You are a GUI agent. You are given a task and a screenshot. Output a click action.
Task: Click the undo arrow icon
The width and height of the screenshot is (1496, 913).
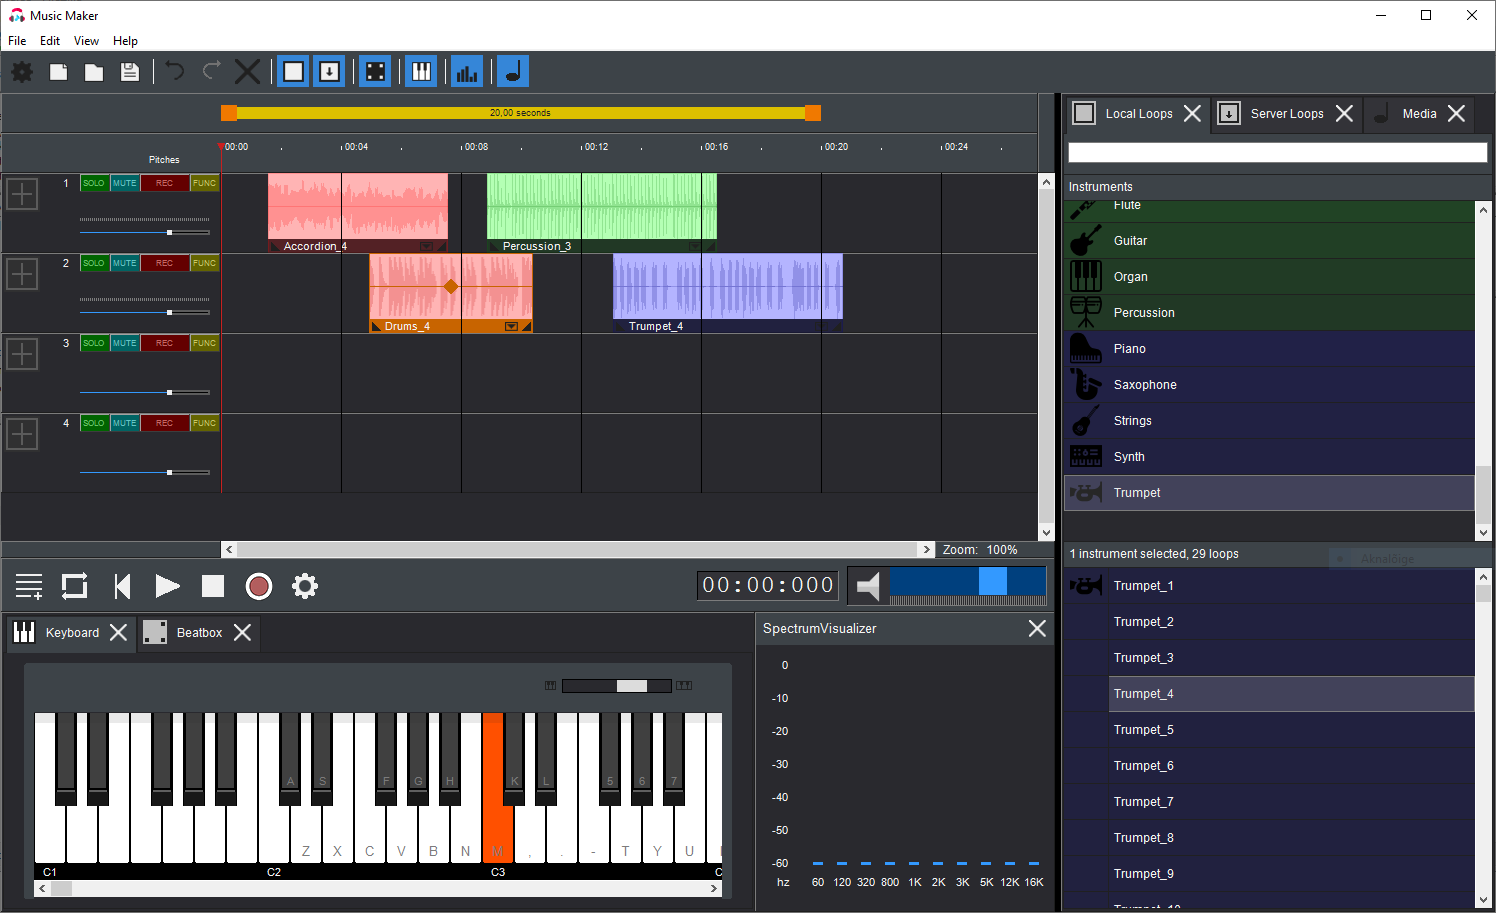click(x=175, y=72)
